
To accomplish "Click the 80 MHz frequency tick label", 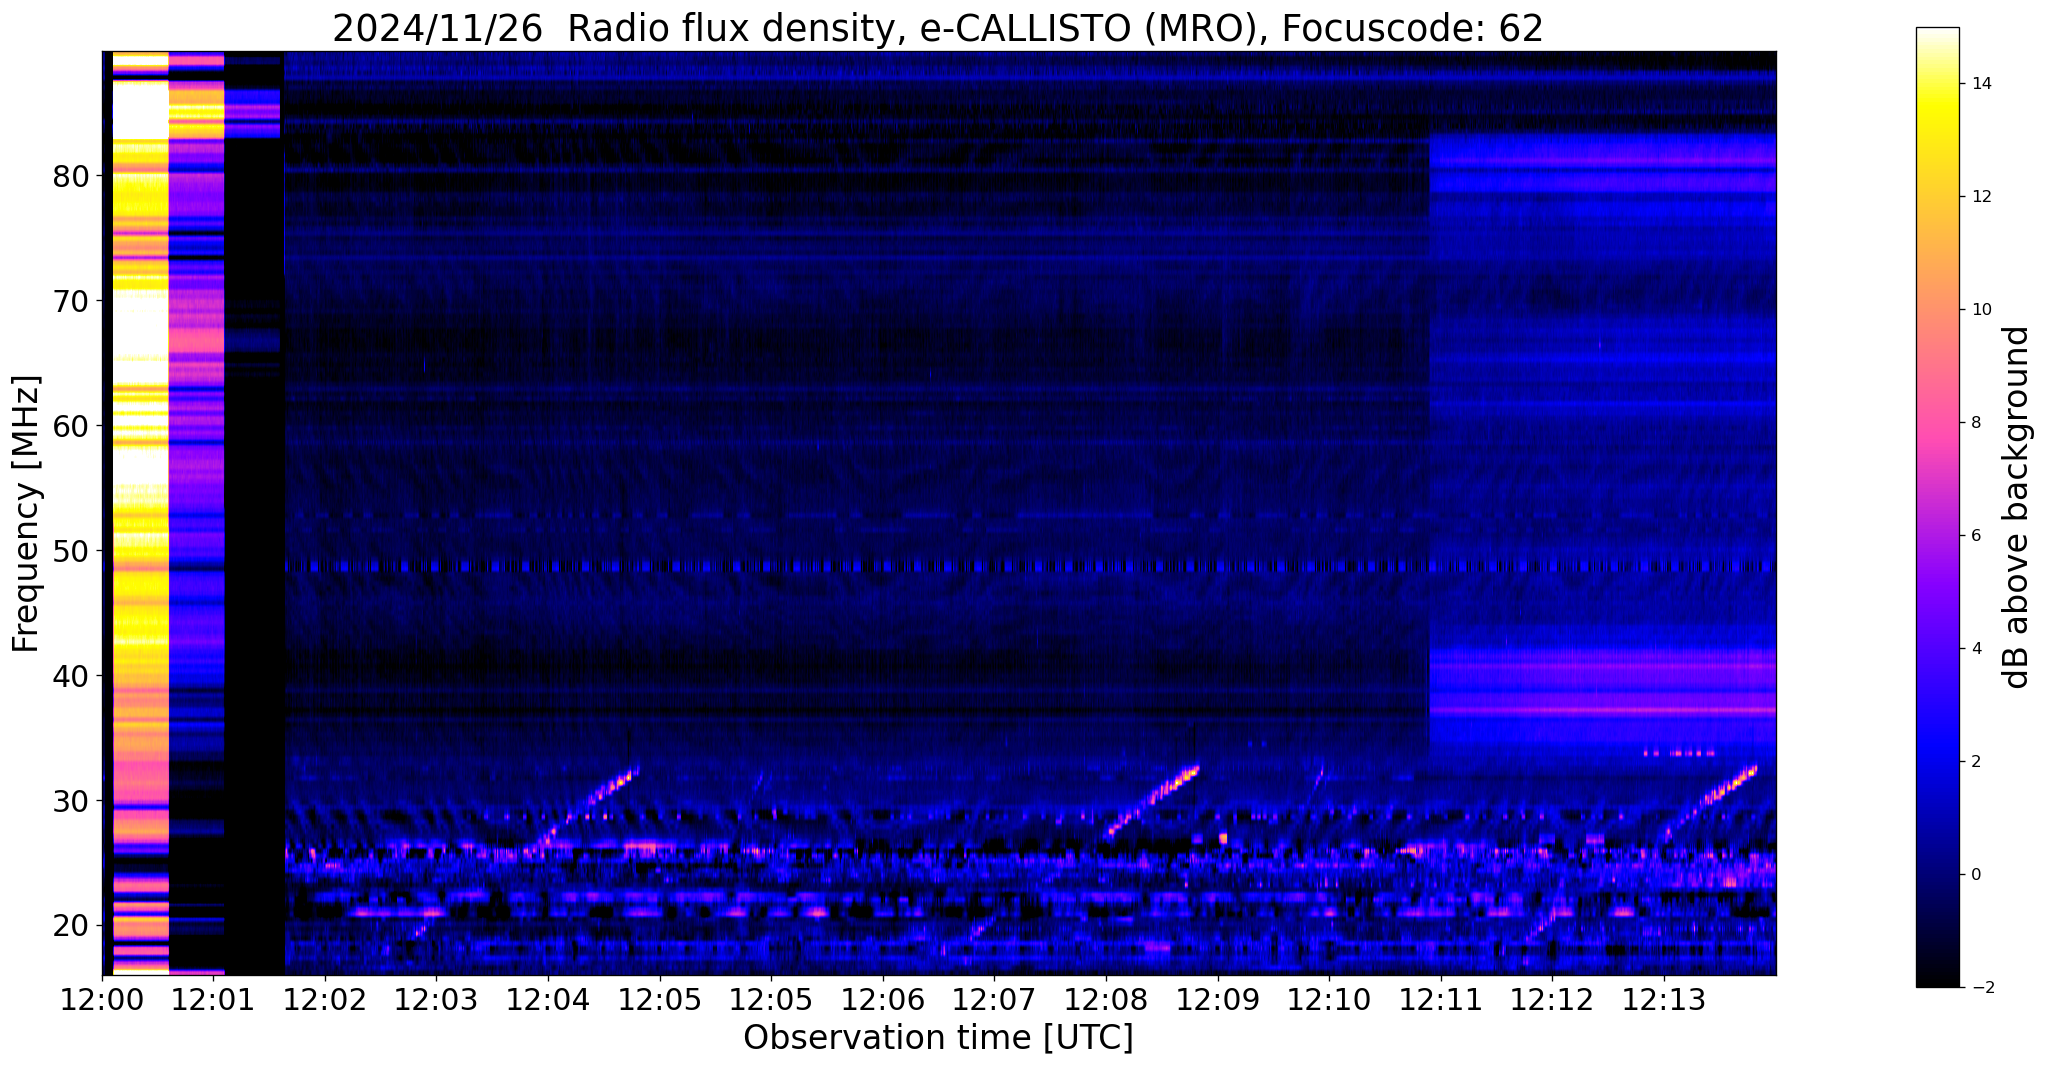I will [x=71, y=176].
